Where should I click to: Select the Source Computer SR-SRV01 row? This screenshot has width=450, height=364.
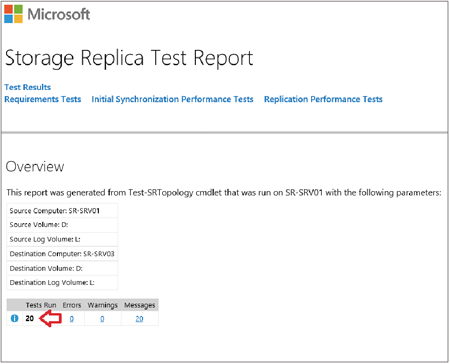(x=62, y=211)
